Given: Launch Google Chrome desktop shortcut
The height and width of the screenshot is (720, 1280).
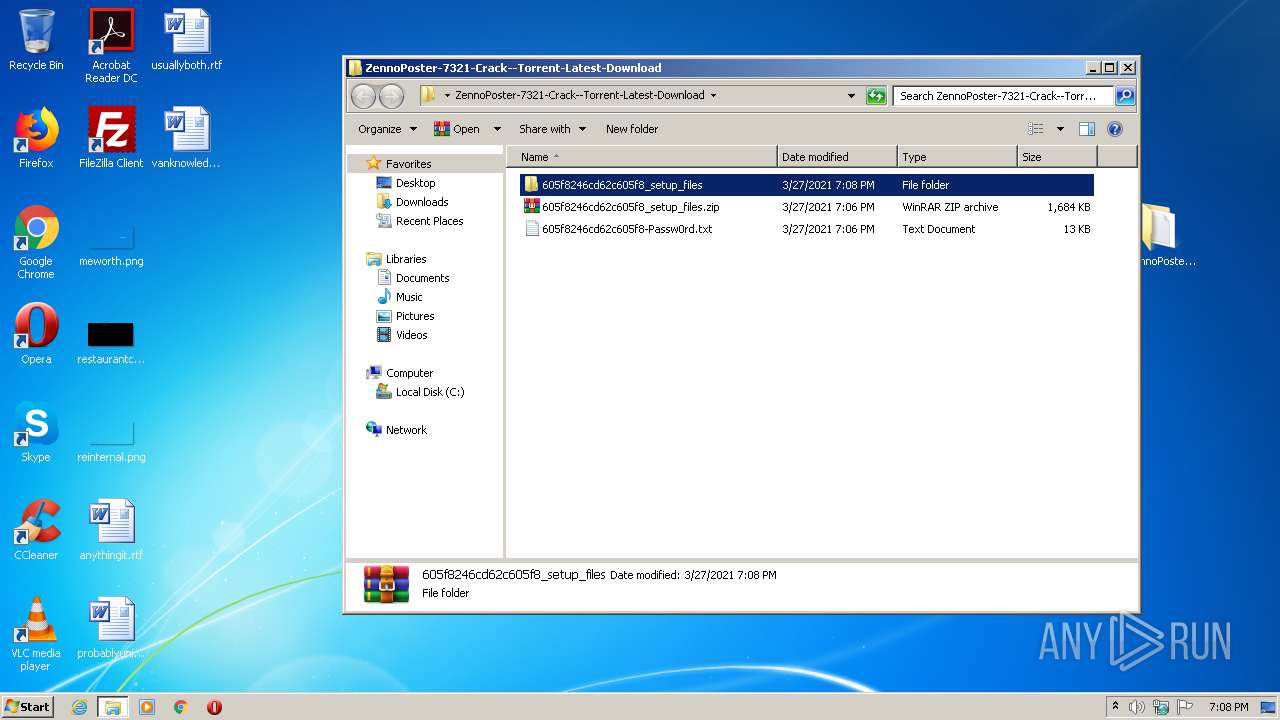Looking at the screenshot, I should [36, 242].
